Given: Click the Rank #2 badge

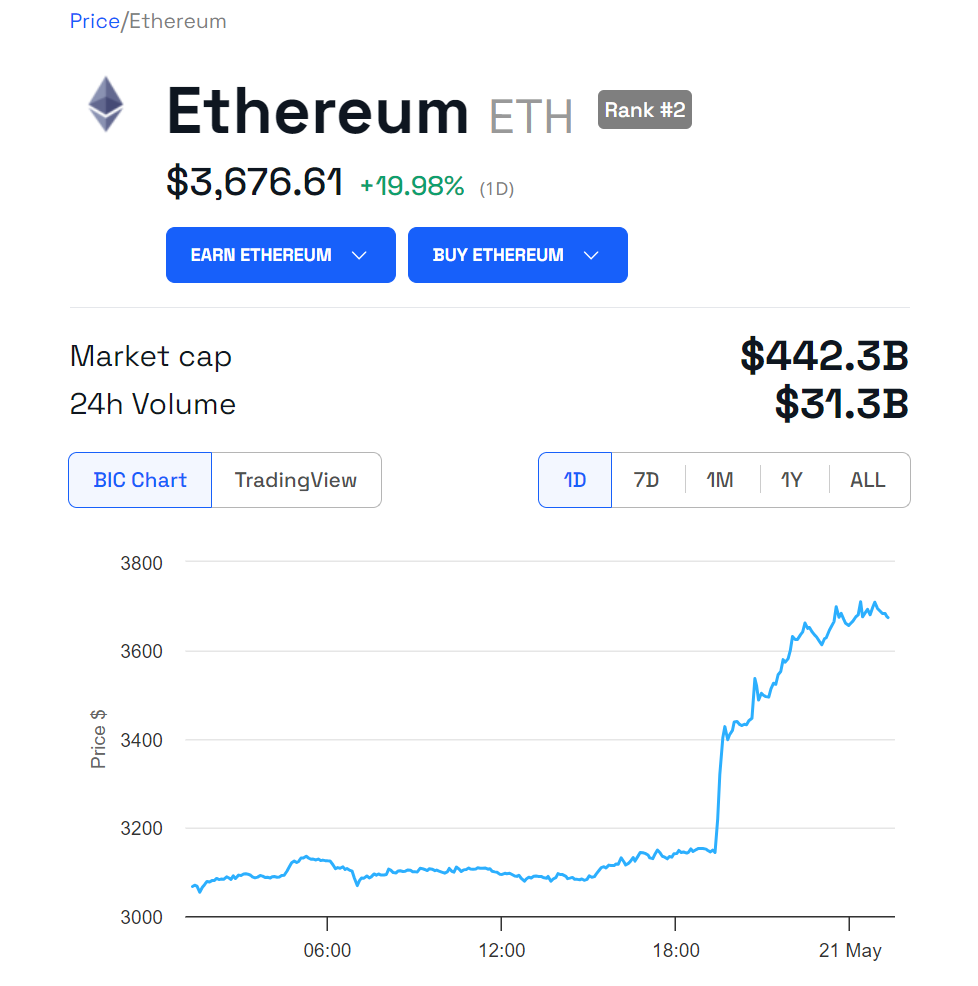Looking at the screenshot, I should [645, 110].
